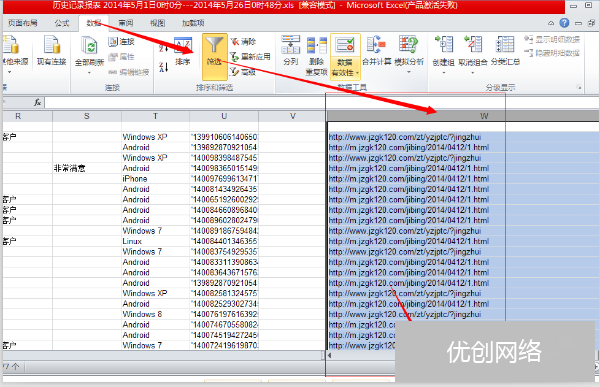Click the Excel Help question mark icon
Image resolution: width=600 pixels, height=387 pixels.
pyautogui.click(x=564, y=23)
